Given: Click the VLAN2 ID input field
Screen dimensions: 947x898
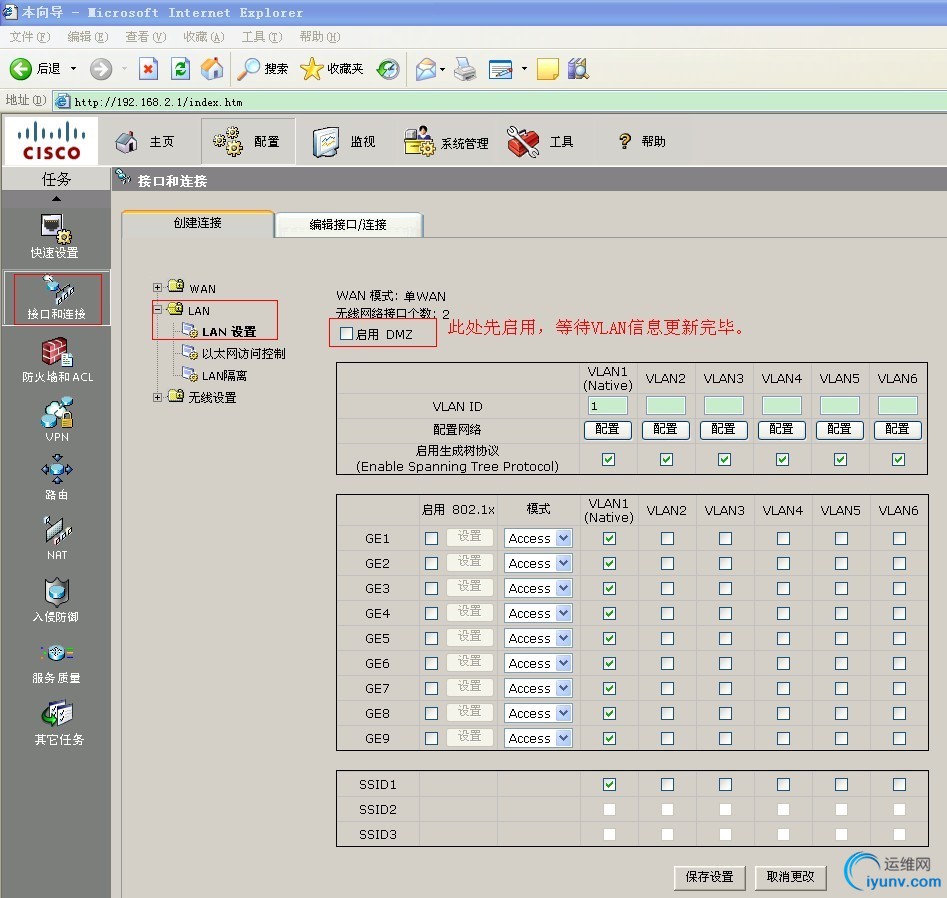Looking at the screenshot, I should [x=665, y=406].
